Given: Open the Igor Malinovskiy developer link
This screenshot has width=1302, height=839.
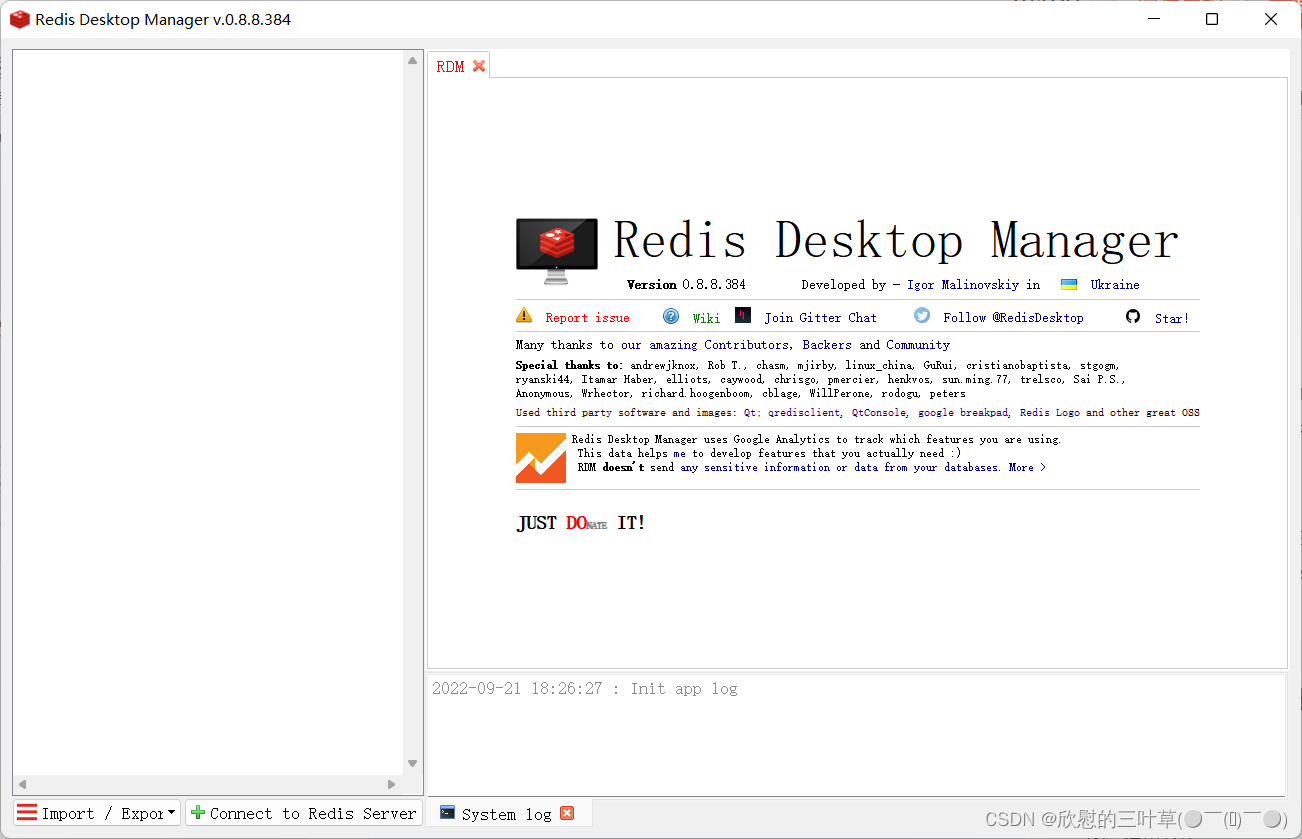Looking at the screenshot, I should 963,285.
